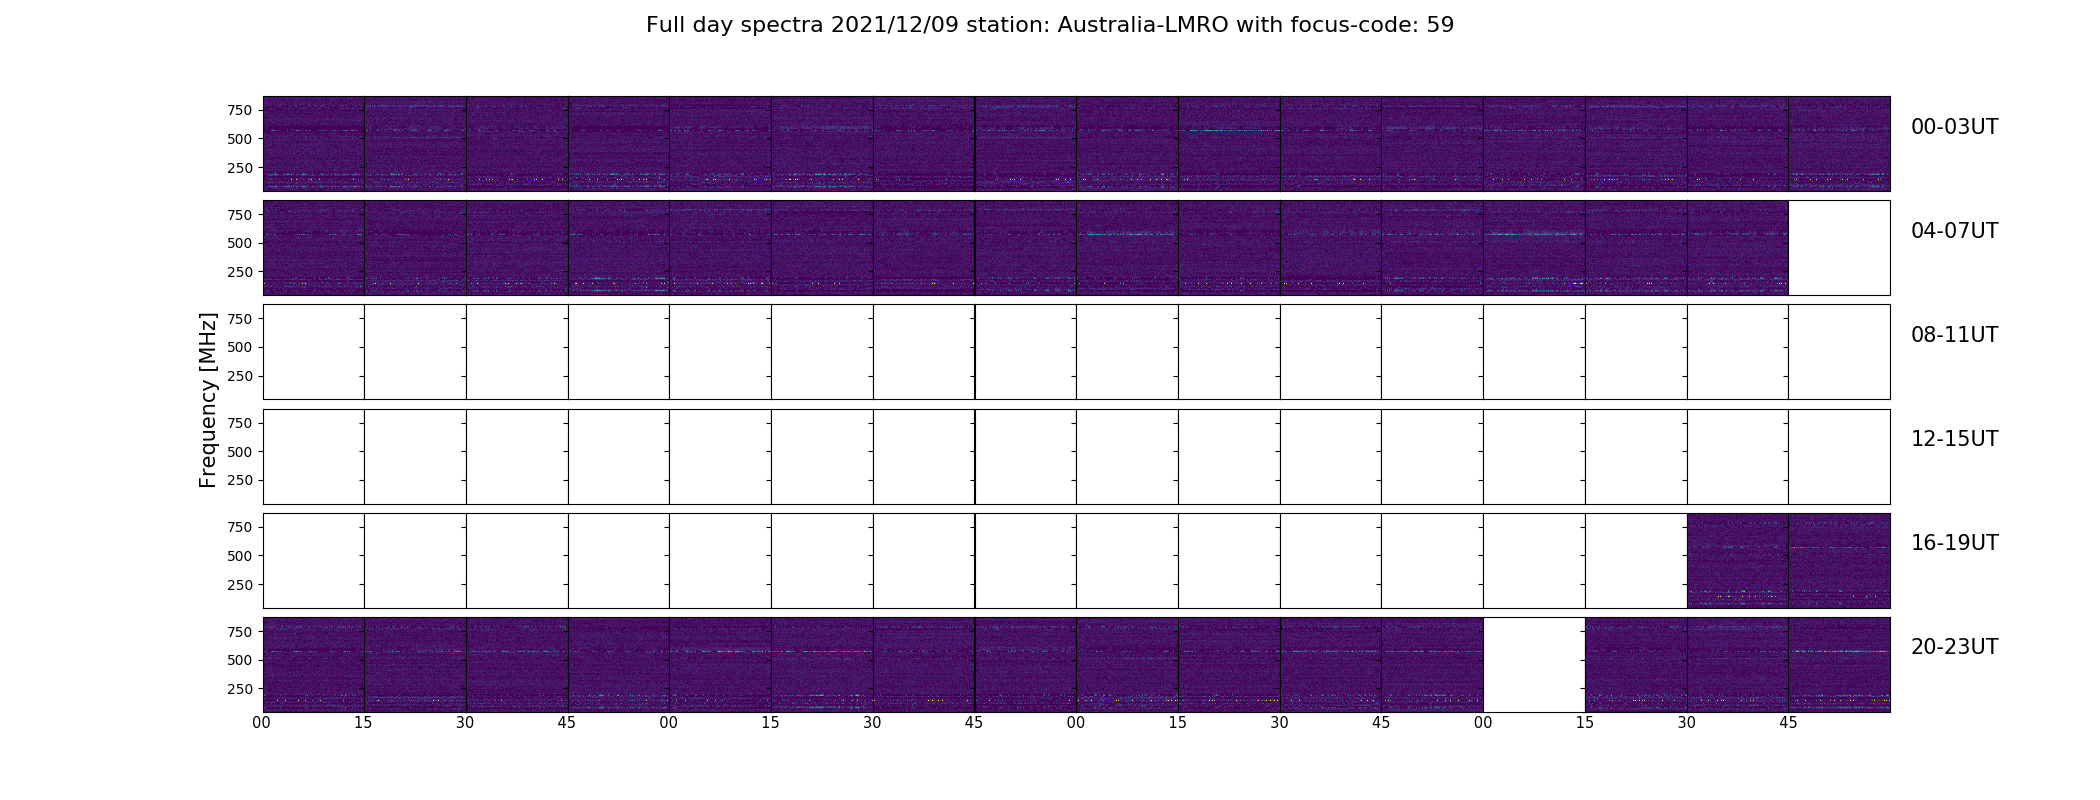Select the '08-11UT' row label
Image resolution: width=2100 pixels, height=800 pixels.
1954,335
